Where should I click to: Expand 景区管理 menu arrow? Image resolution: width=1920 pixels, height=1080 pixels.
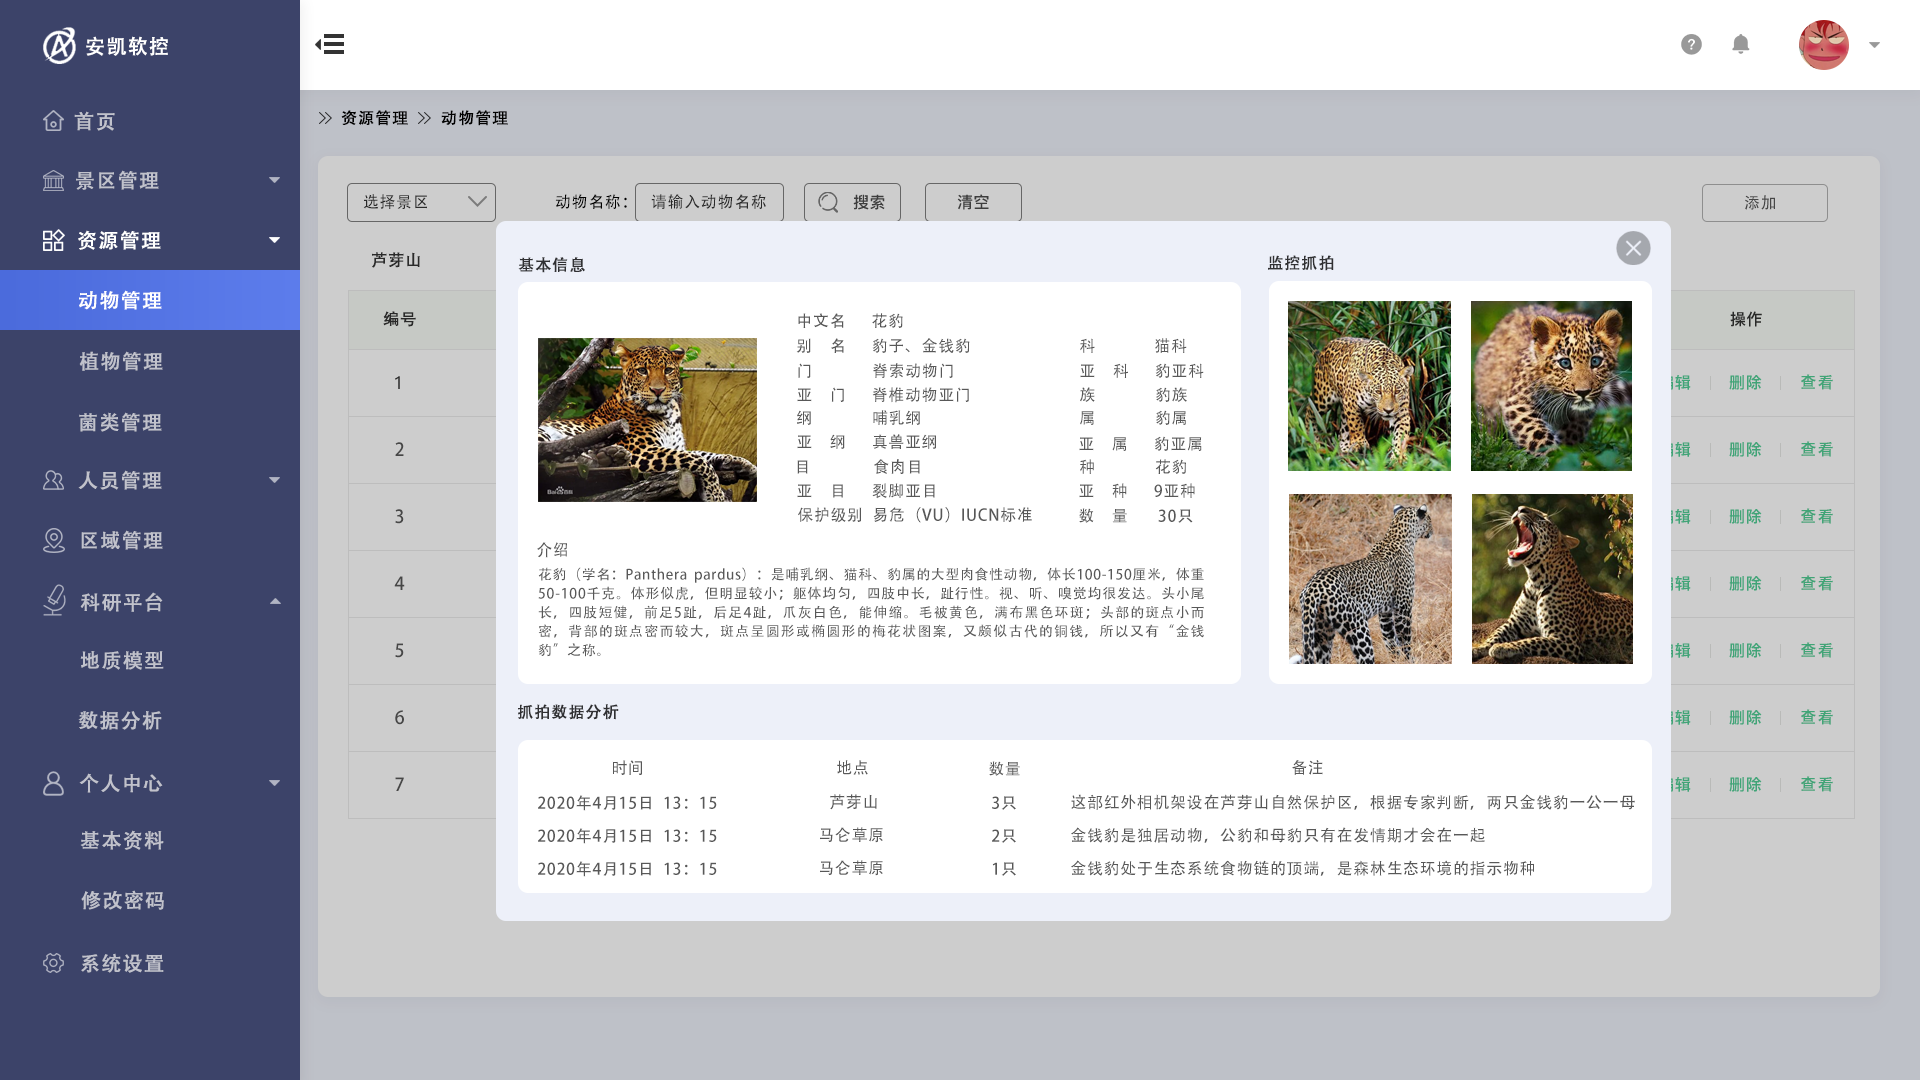(x=274, y=180)
